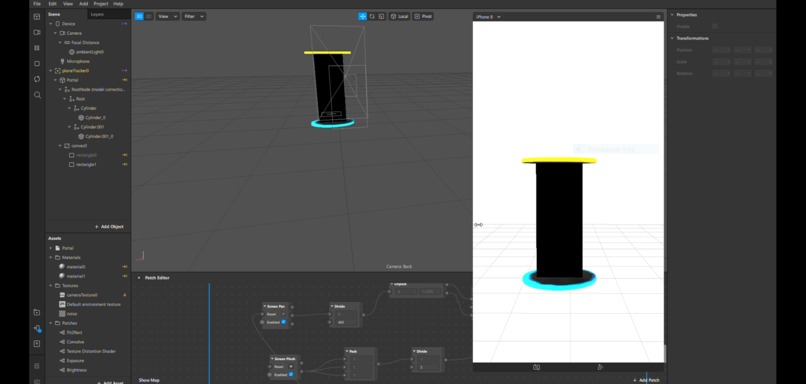
Task: Switch the viewport to 2D mode
Action: [x=149, y=16]
